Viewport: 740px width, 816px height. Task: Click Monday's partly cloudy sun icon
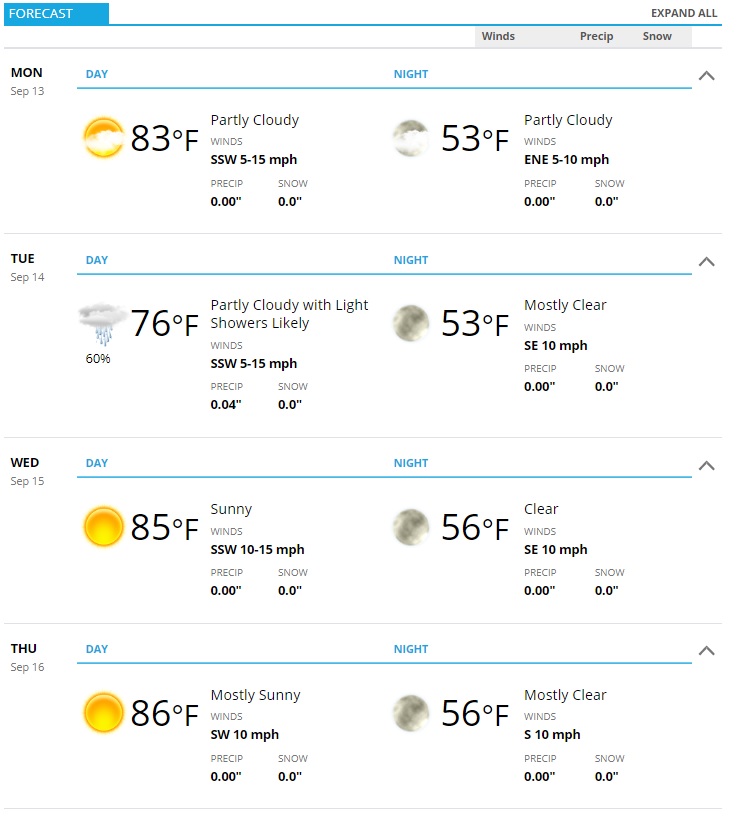coord(104,138)
